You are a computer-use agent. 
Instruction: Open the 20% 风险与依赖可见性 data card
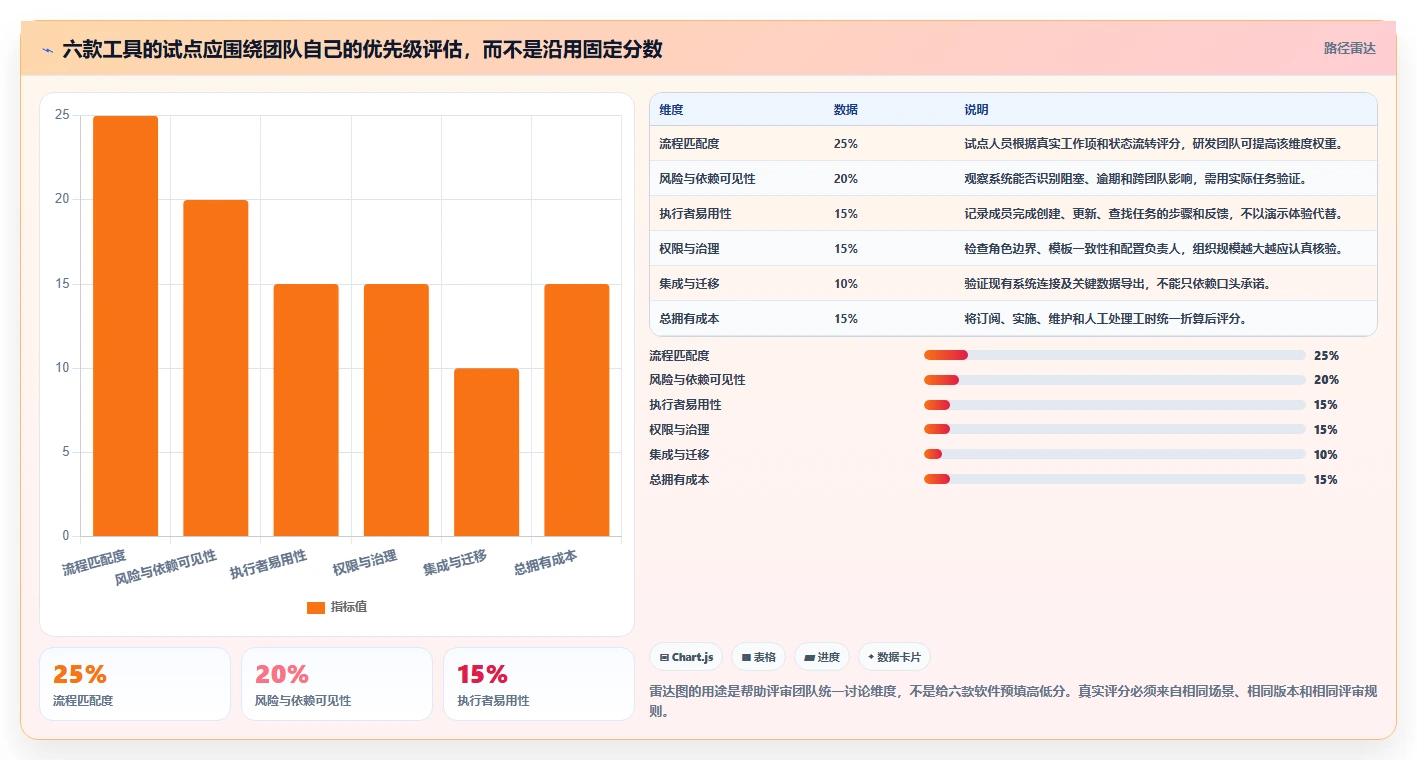click(x=337, y=684)
